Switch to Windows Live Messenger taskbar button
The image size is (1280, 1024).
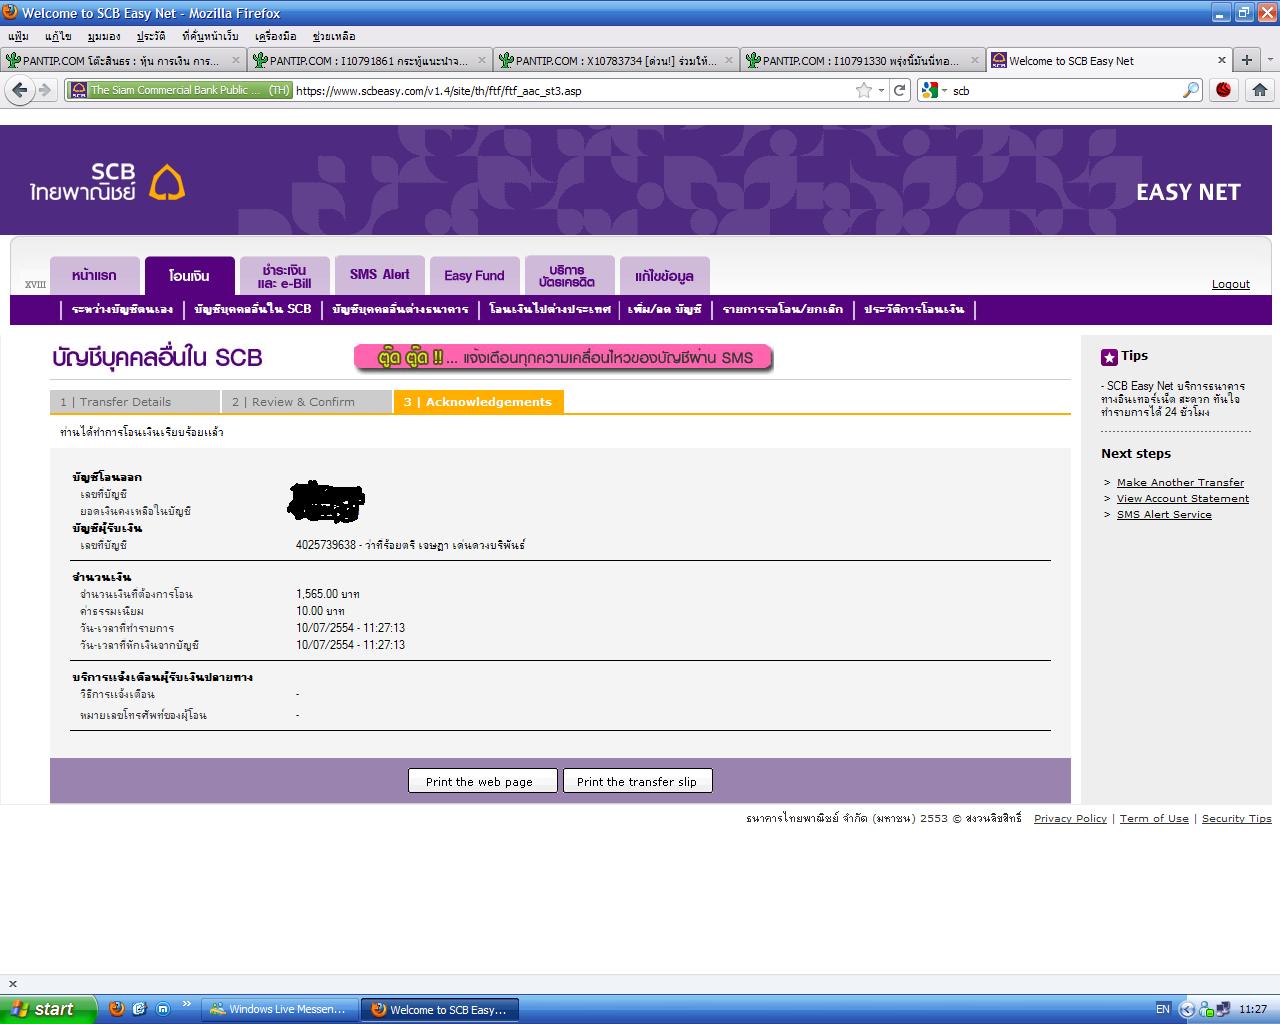280,1009
